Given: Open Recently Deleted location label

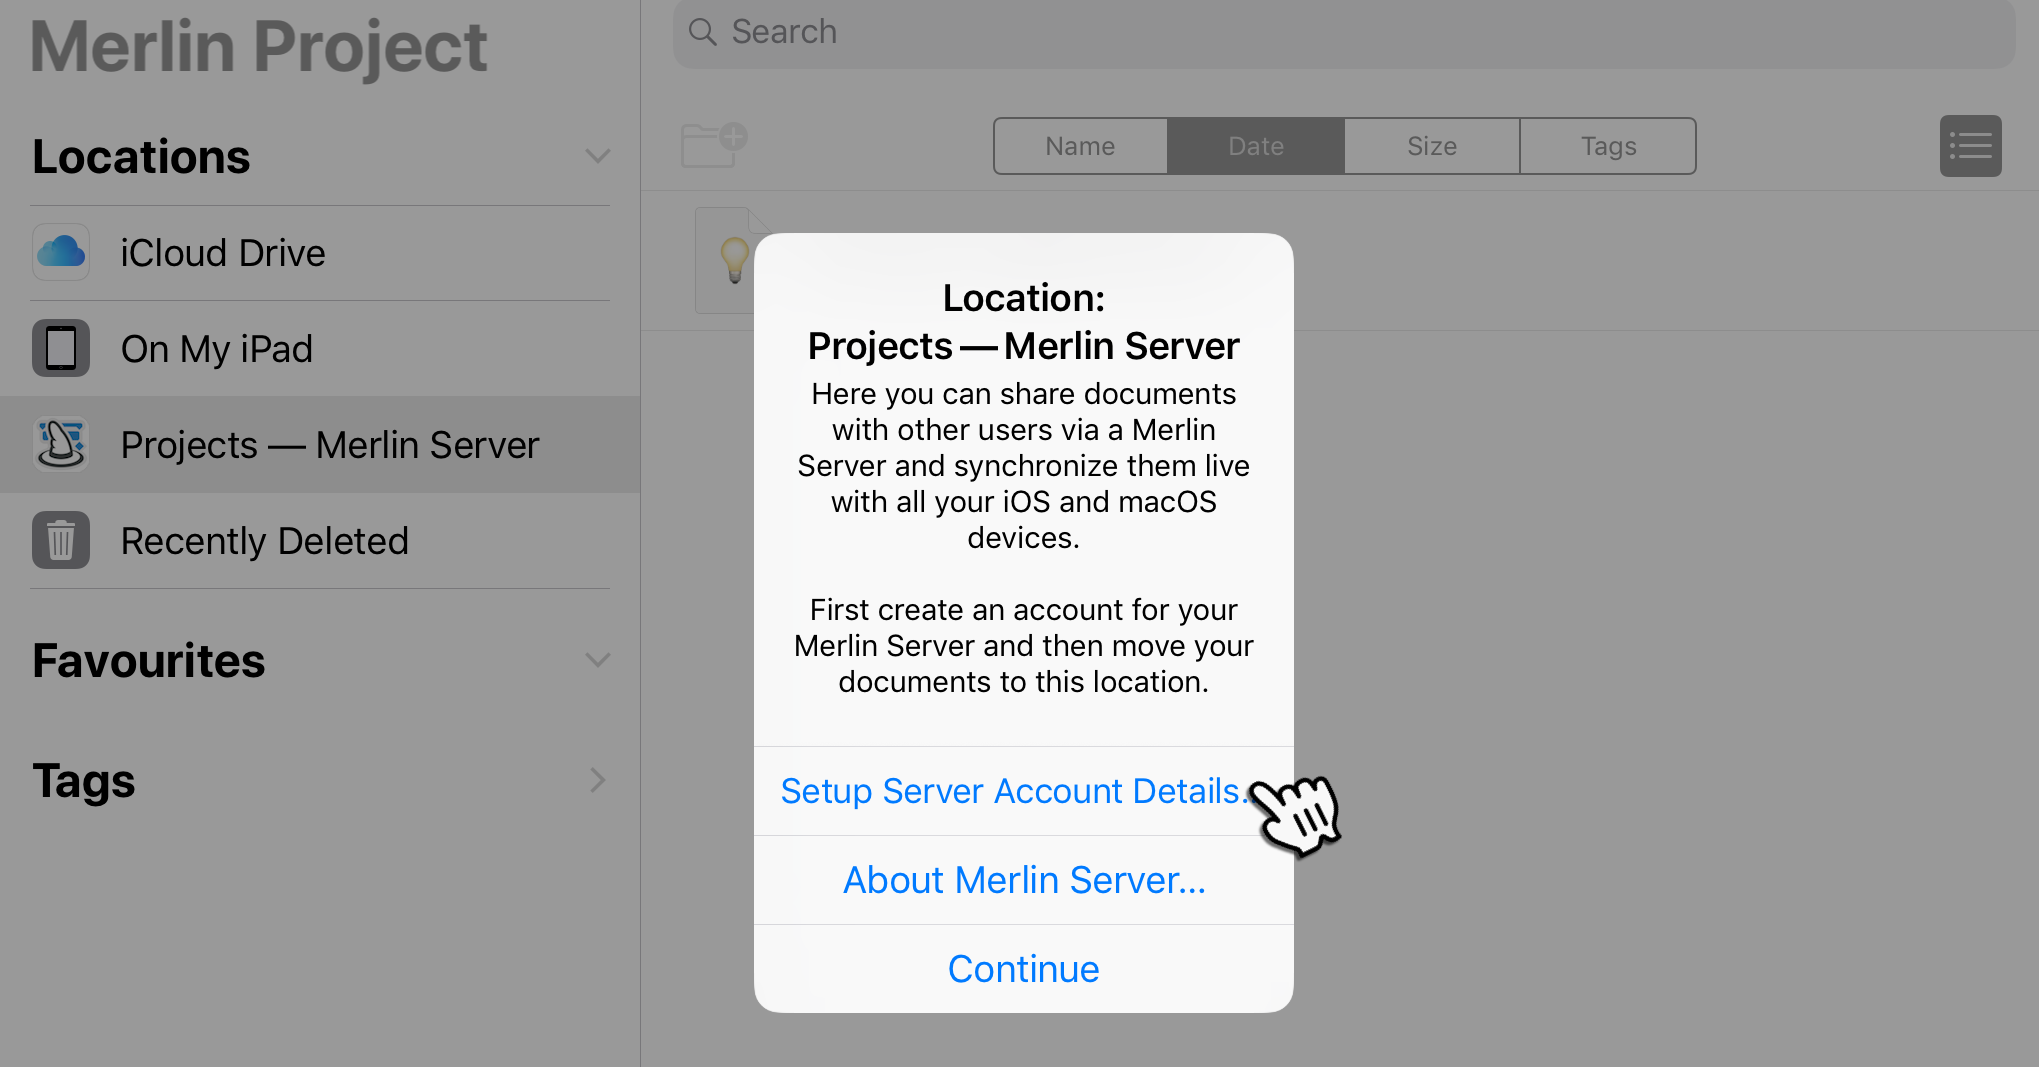Looking at the screenshot, I should click(265, 541).
